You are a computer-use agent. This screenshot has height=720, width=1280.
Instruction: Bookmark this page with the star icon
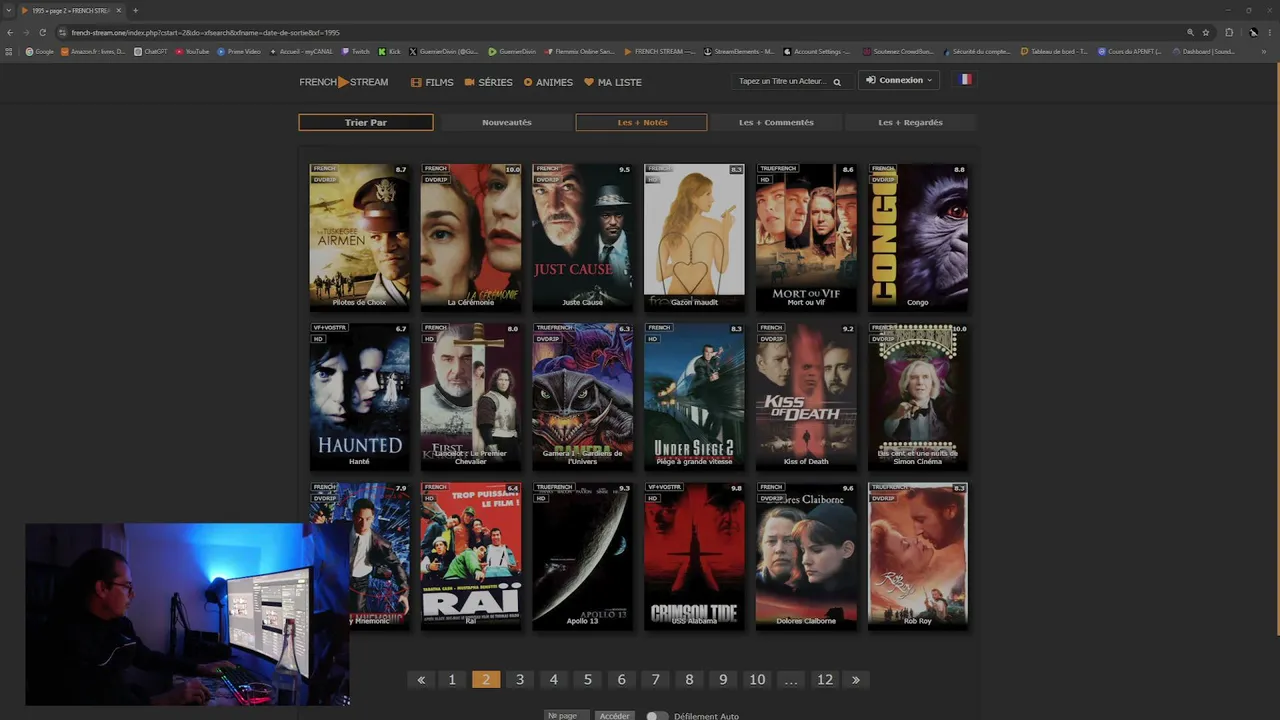coord(1206,32)
